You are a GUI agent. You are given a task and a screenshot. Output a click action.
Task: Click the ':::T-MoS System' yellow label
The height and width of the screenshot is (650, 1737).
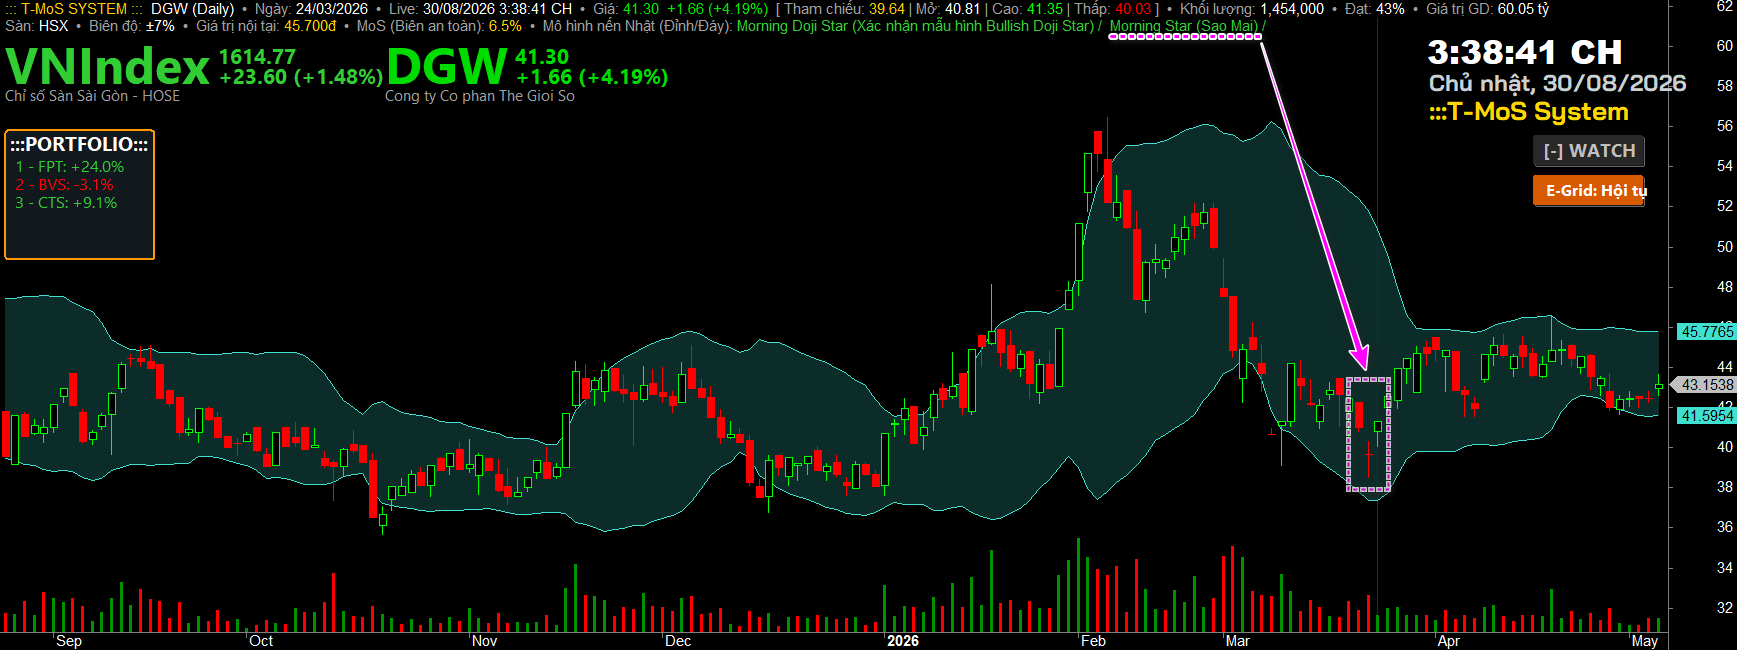click(1529, 112)
